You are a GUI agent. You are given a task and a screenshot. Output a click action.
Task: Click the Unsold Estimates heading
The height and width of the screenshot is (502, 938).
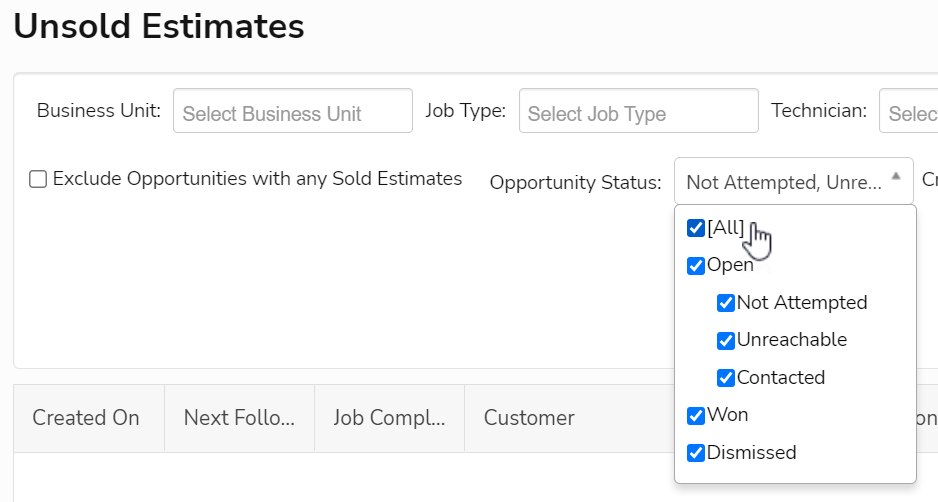(159, 26)
